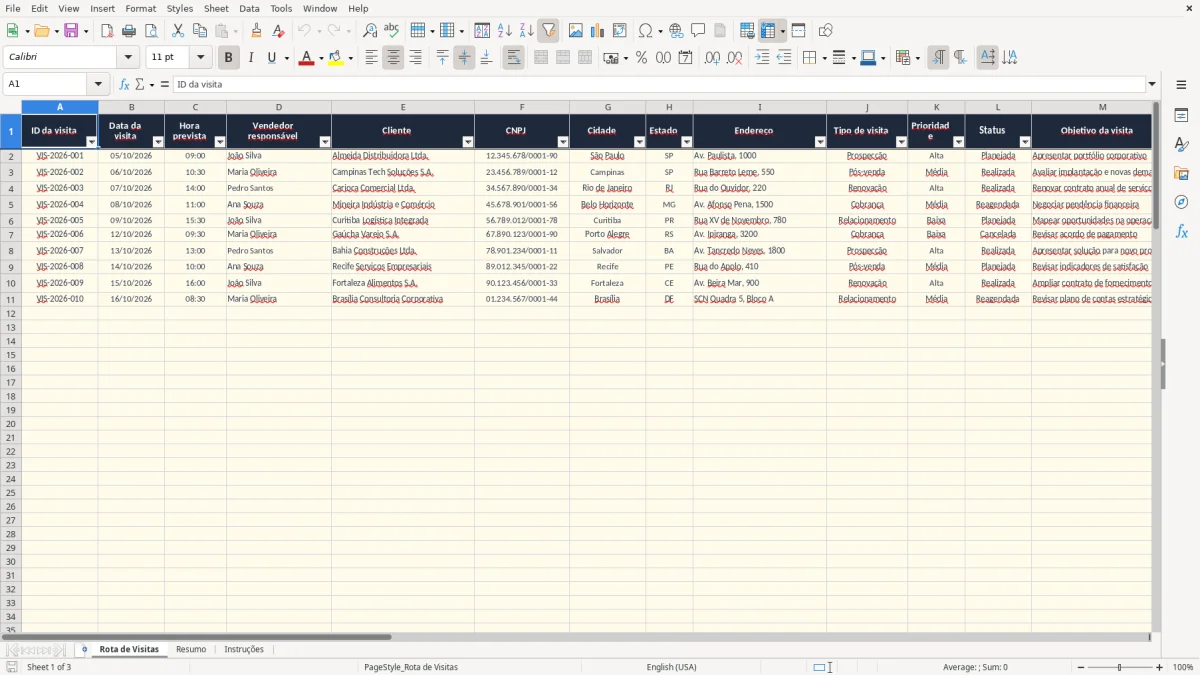The image size is (1200, 675).
Task: Open the Styles sidebar panel
Action: [1181, 145]
